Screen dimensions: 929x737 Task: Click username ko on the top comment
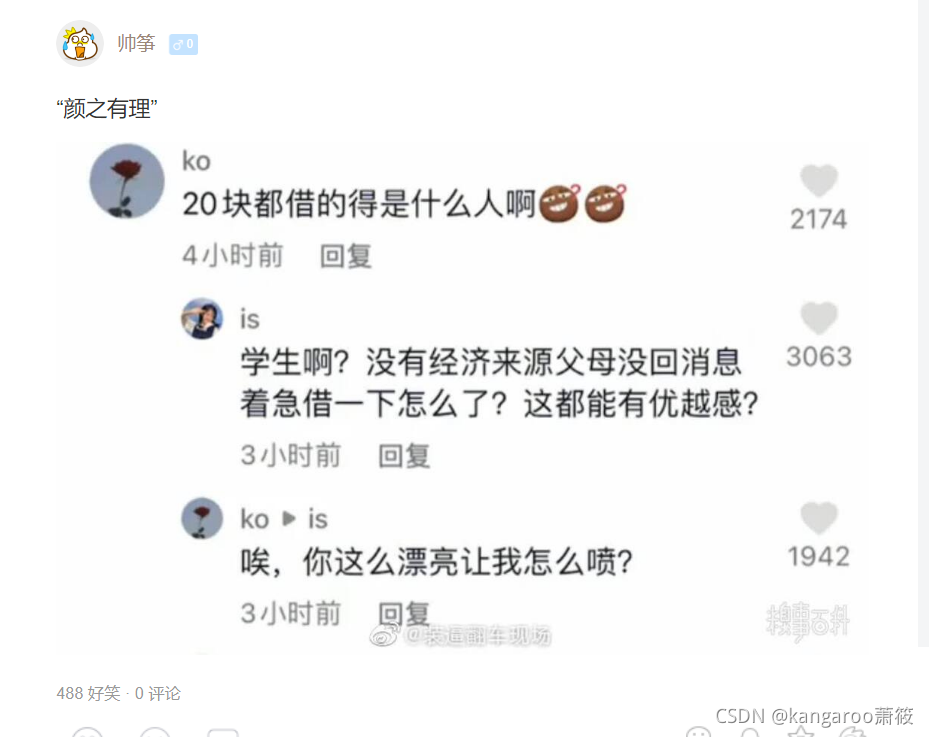[196, 161]
